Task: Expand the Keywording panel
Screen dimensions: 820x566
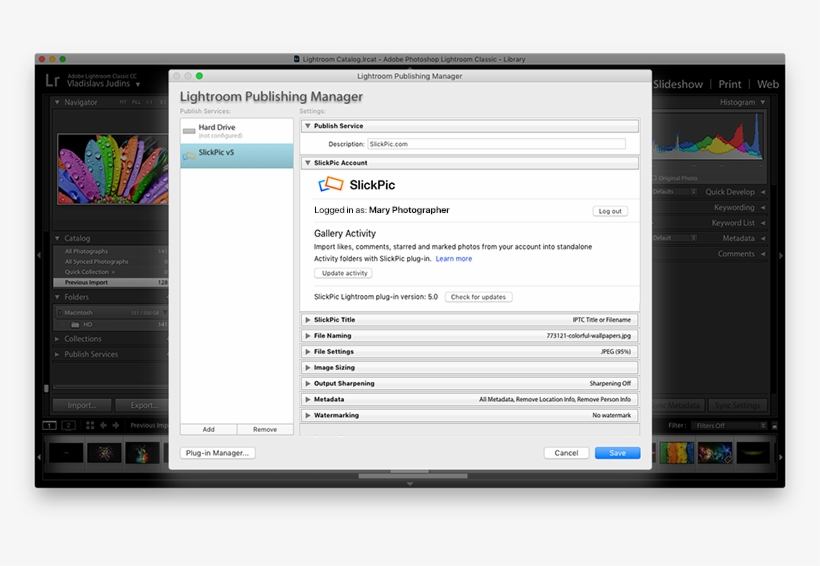Action: pyautogui.click(x=763, y=208)
